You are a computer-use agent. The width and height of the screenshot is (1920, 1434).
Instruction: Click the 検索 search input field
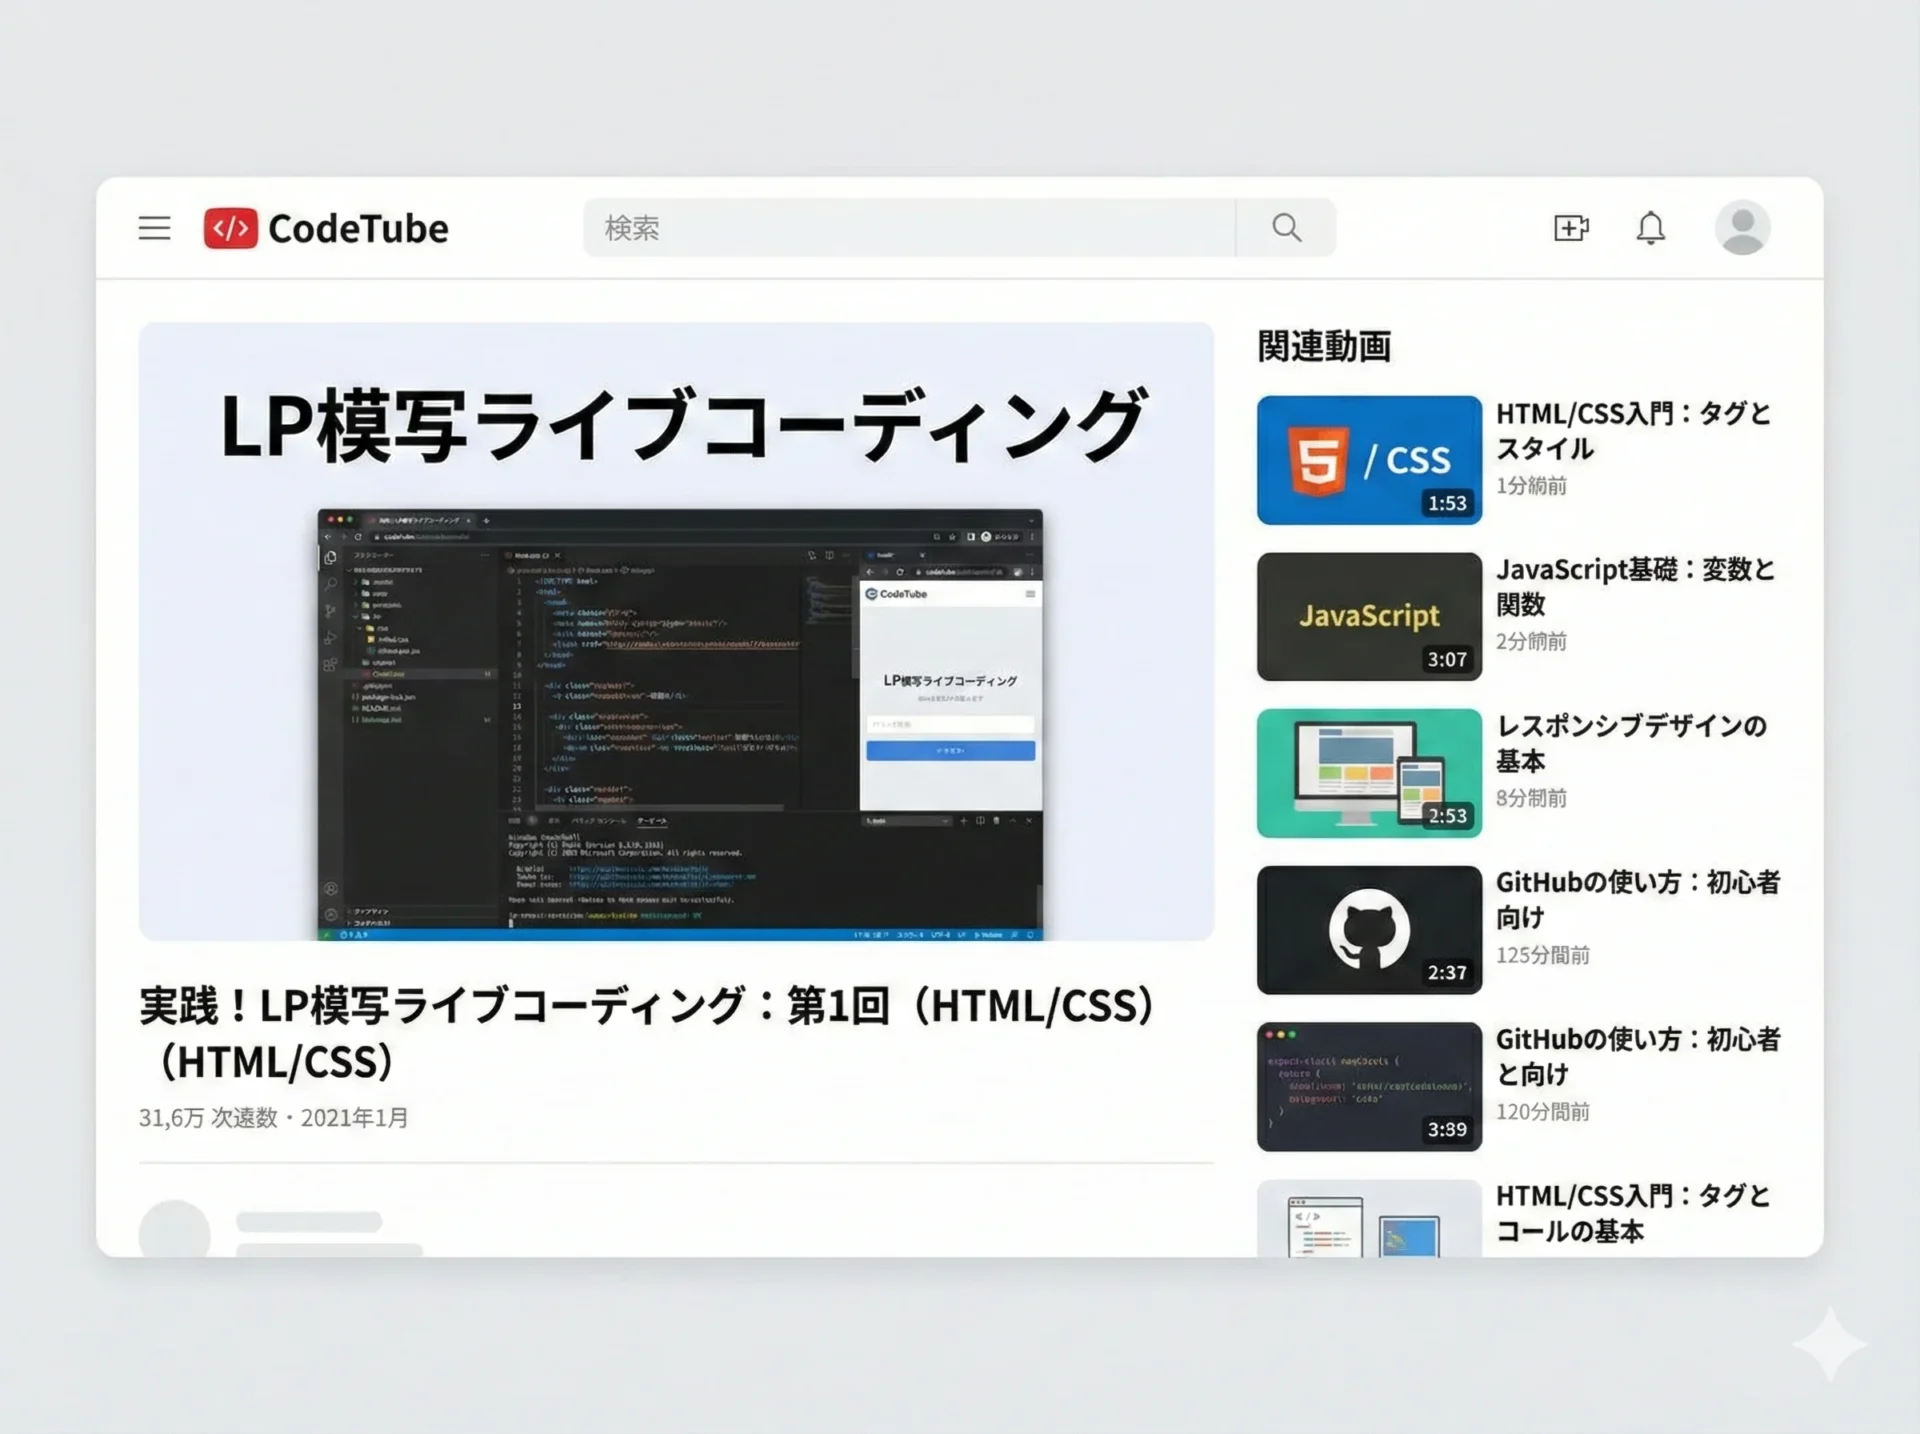pyautogui.click(x=908, y=228)
